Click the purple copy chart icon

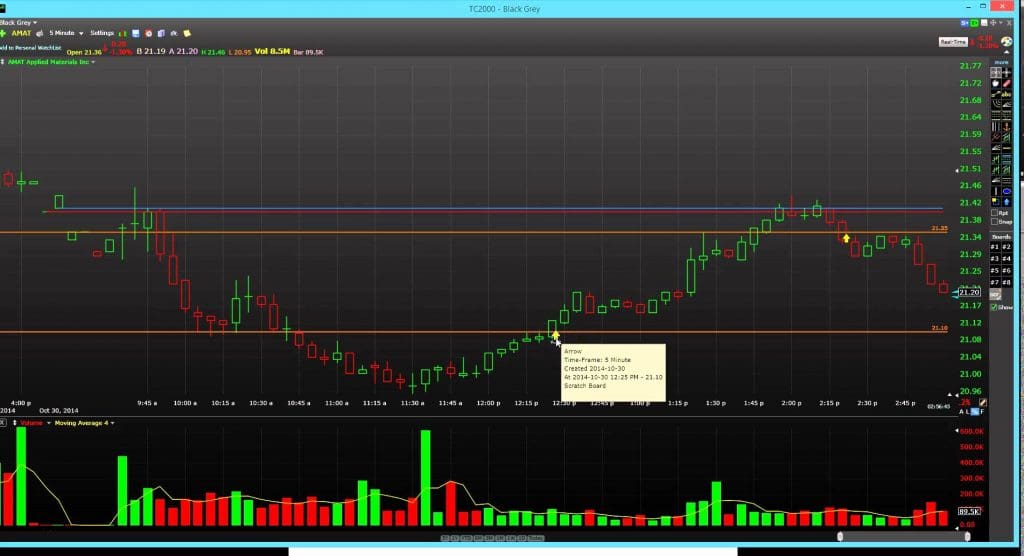click(161, 33)
